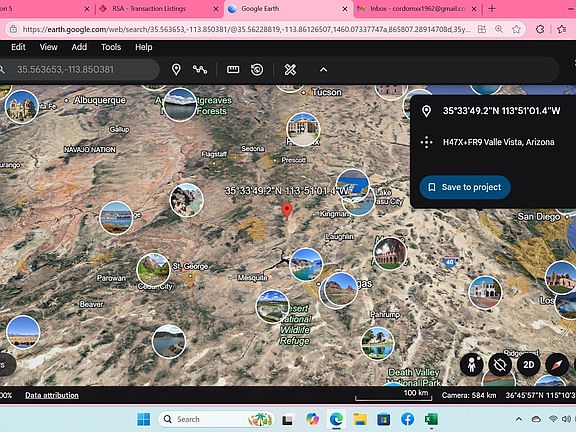The width and height of the screenshot is (576, 432).
Task: Click the Add placemark pin icon
Action: click(x=176, y=69)
